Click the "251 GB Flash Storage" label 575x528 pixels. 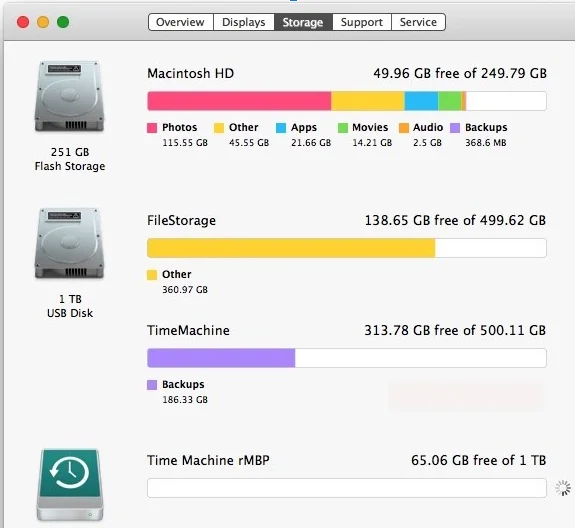click(x=70, y=159)
